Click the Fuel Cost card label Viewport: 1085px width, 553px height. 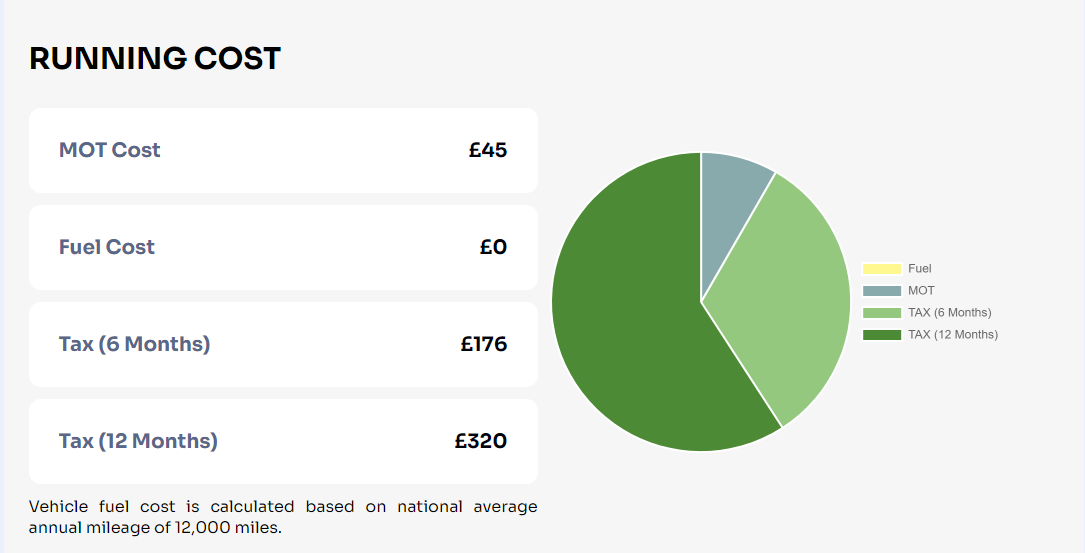107,247
